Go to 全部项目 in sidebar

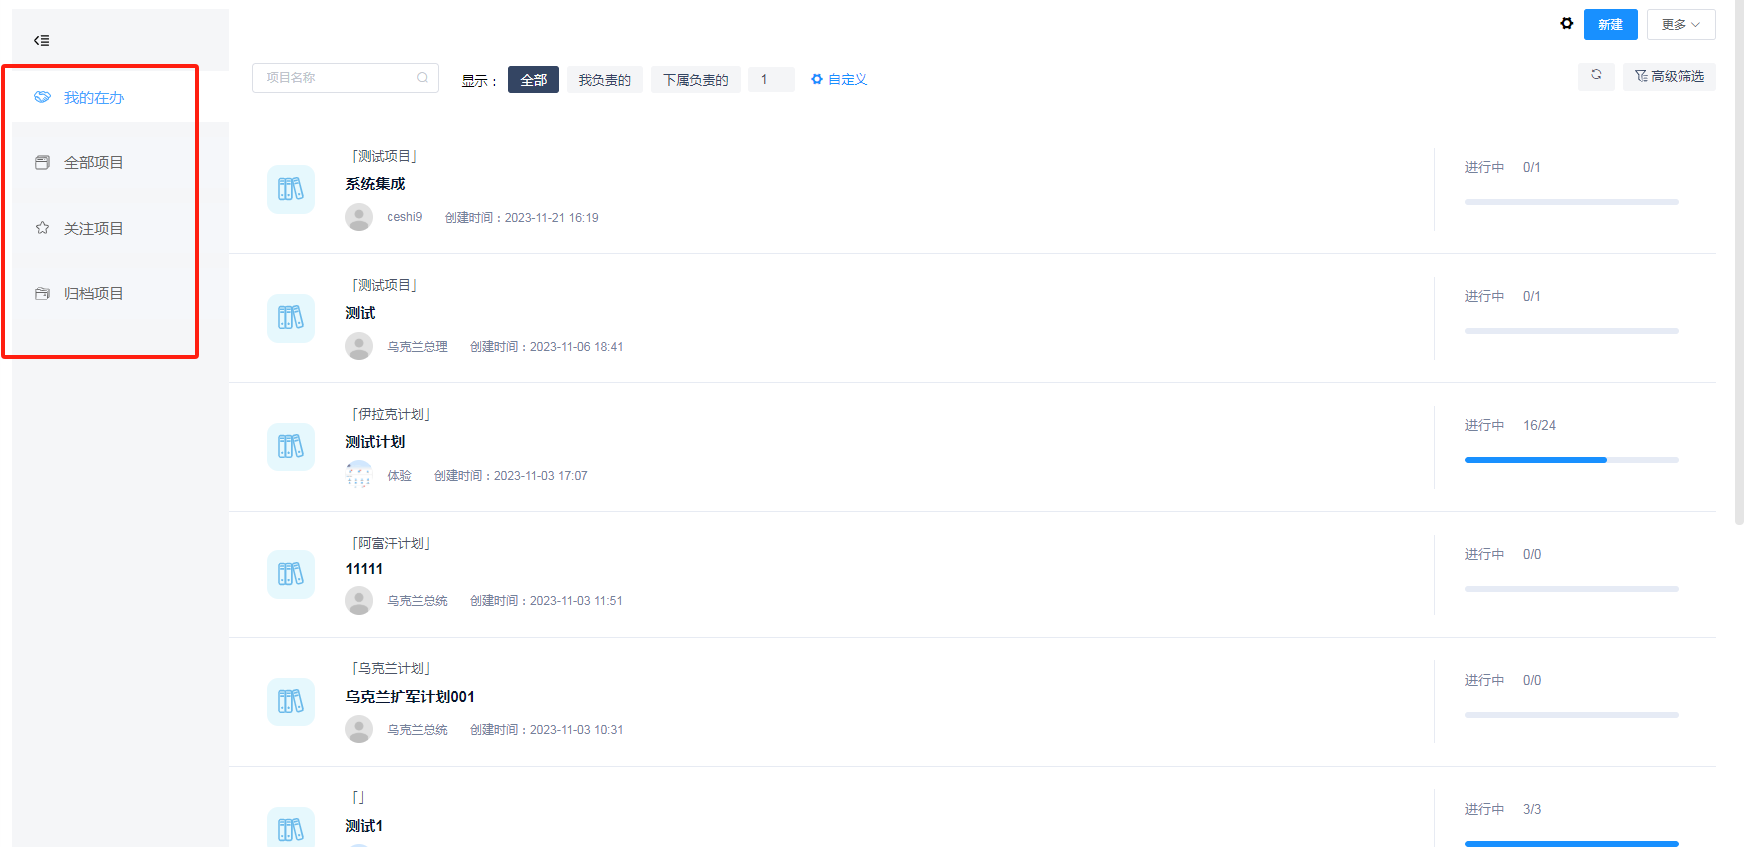click(93, 163)
